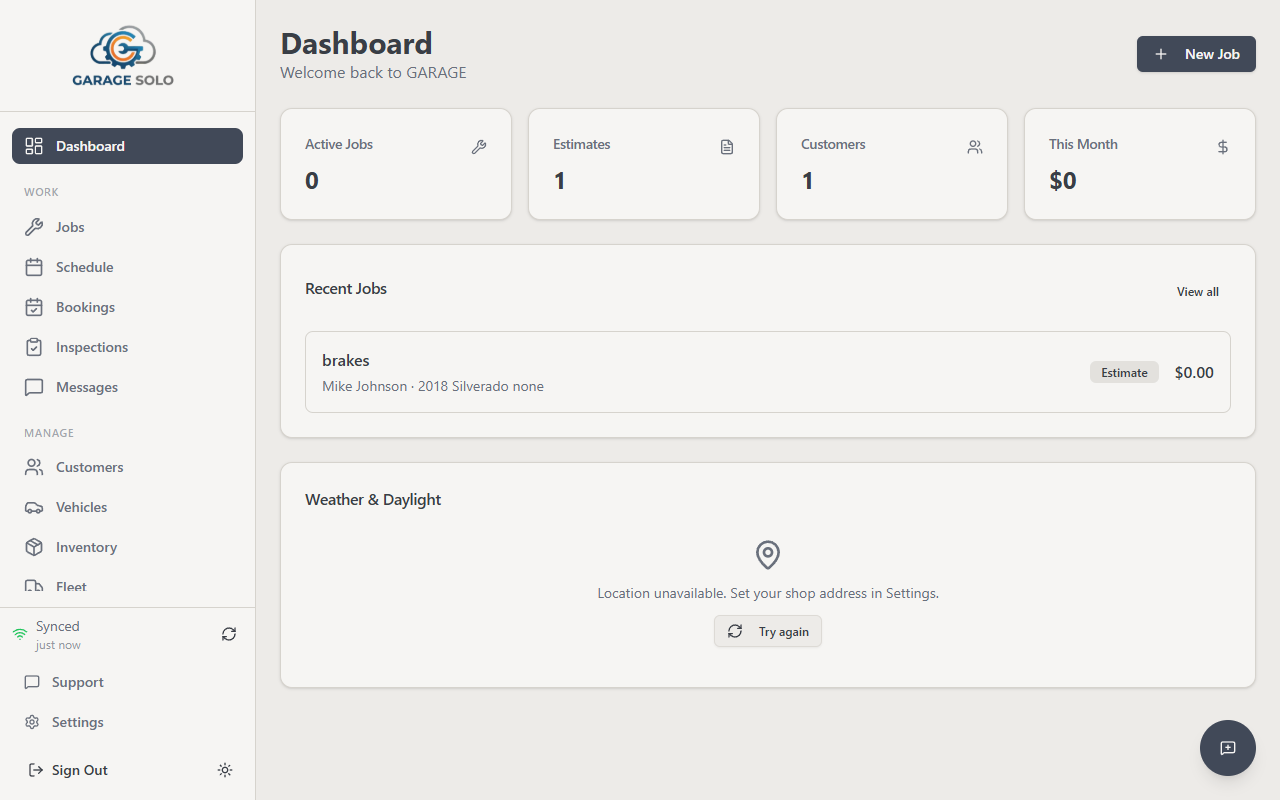Viewport: 1280px width, 800px height.
Task: Click Try again for weather location
Action: tap(768, 631)
